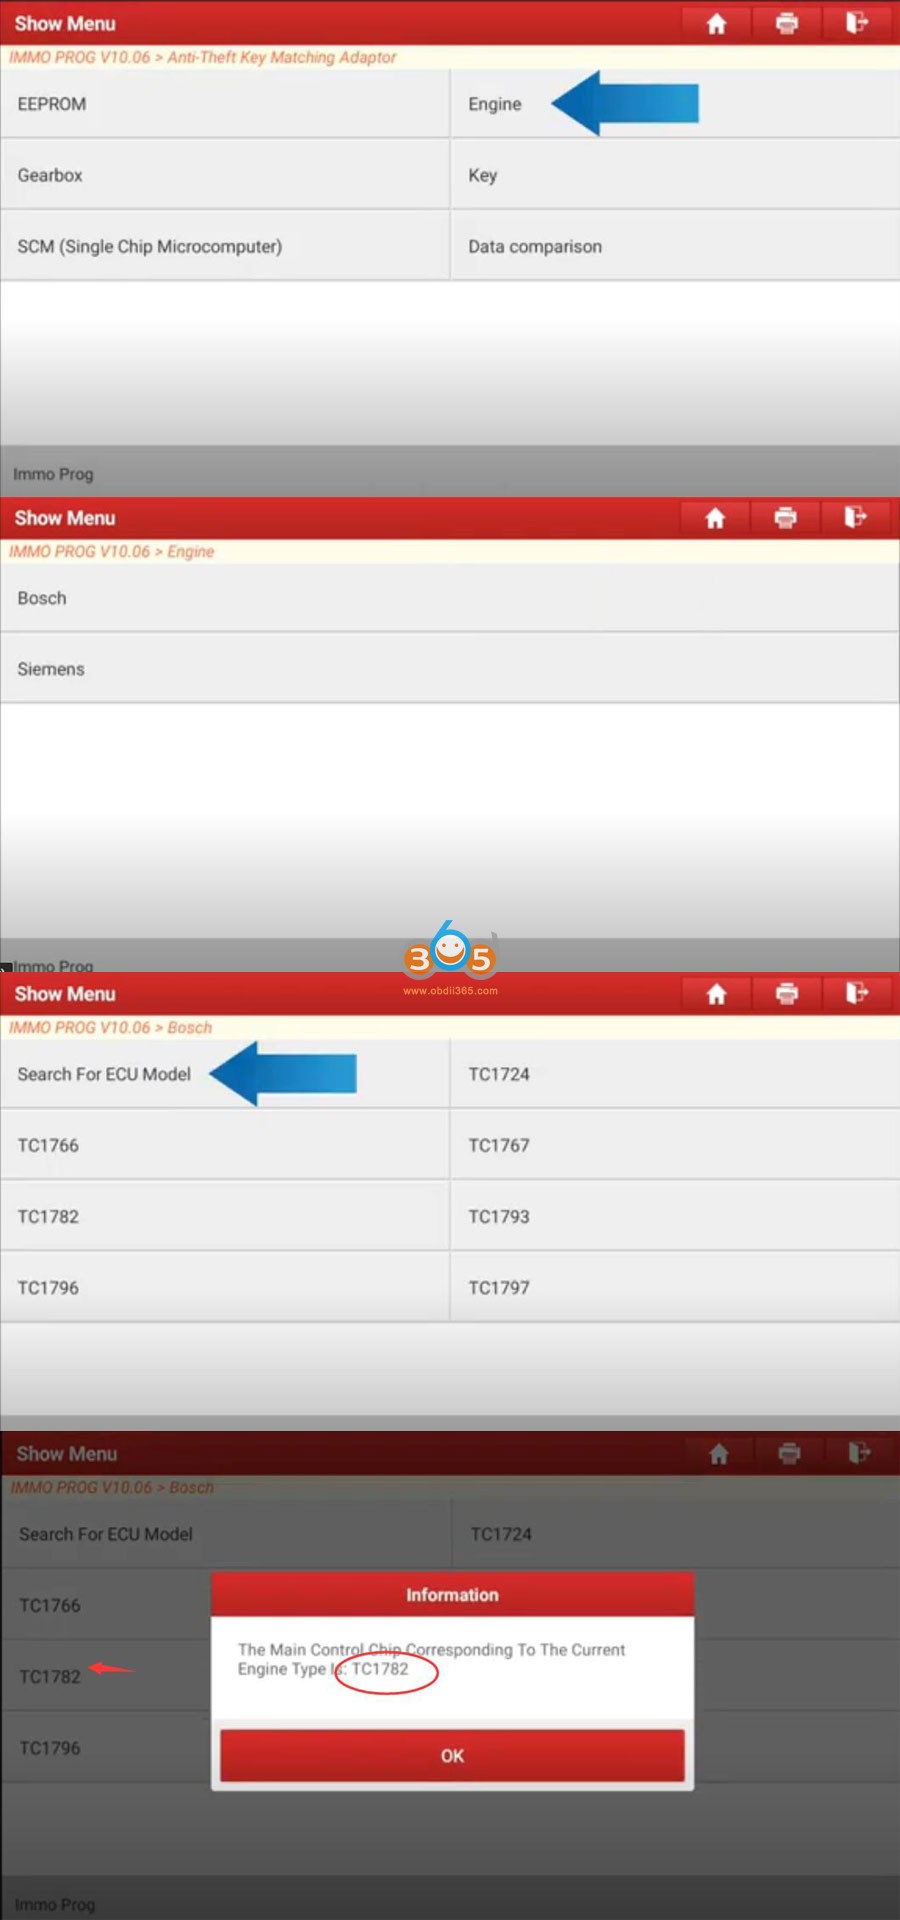Click dimmed print icon behind Information dialog

(x=789, y=1454)
